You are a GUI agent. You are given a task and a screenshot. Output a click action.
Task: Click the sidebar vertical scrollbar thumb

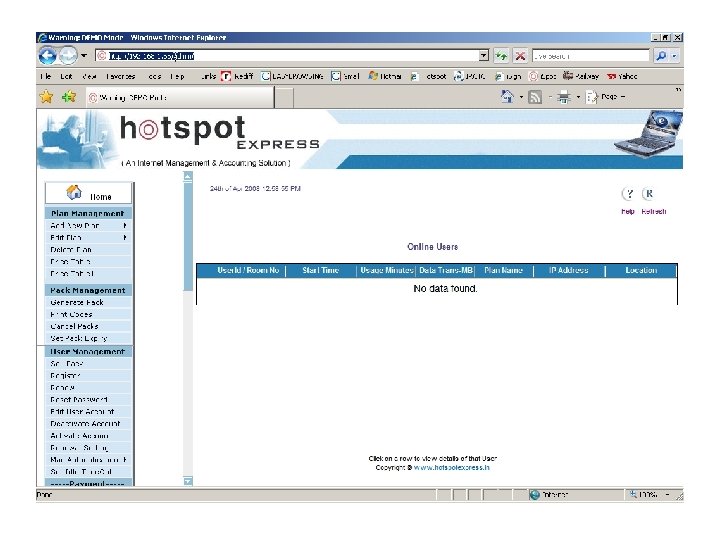coord(188,236)
